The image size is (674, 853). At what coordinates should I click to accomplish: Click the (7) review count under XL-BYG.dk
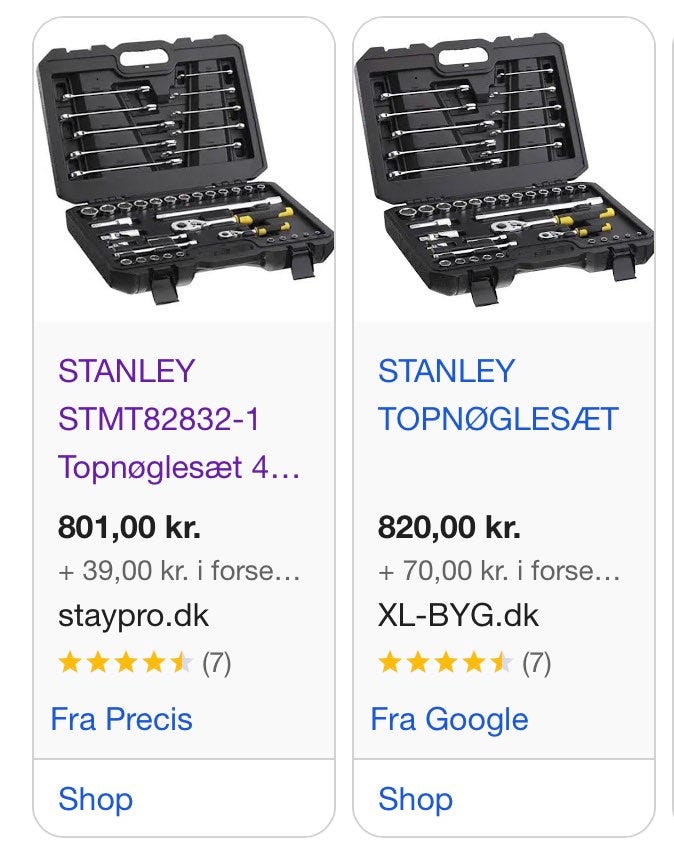click(537, 663)
